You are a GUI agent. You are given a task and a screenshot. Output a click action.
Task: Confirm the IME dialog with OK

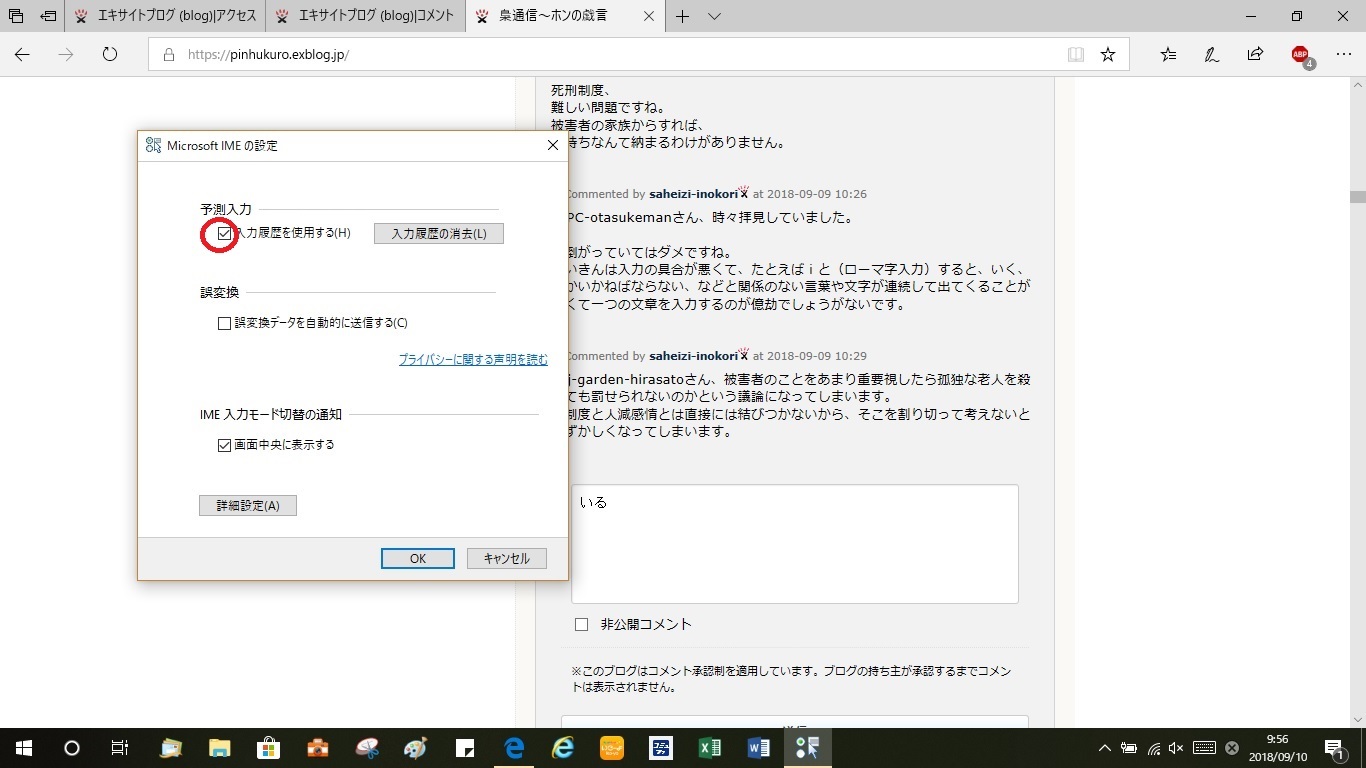pyautogui.click(x=418, y=559)
